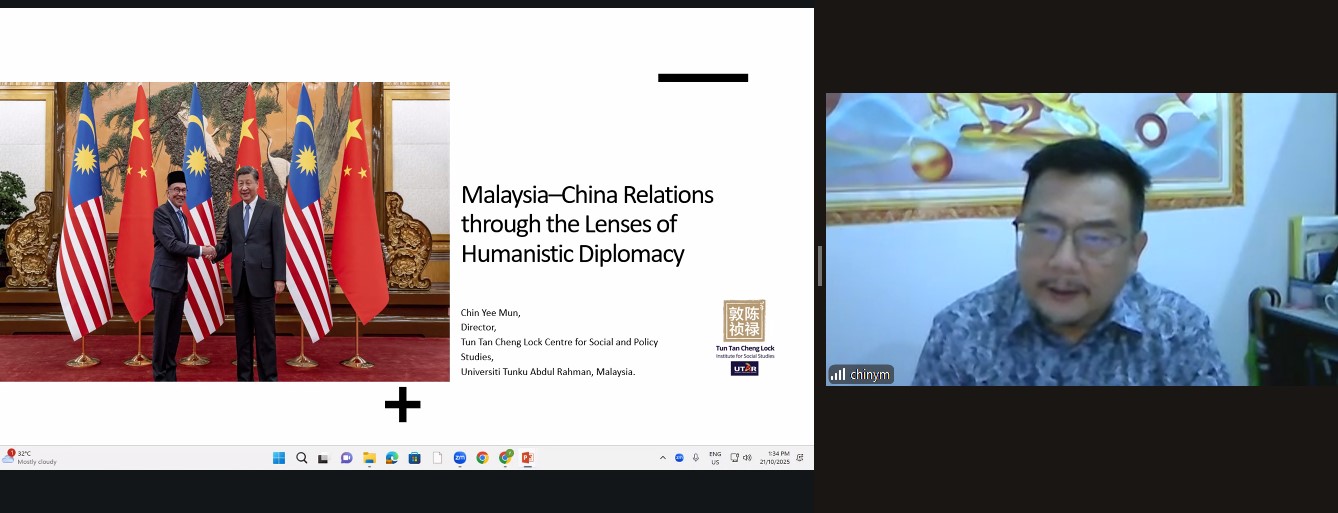1338x513 pixels.
Task: Click the taskbar Search magnifier icon
Action: [301, 458]
